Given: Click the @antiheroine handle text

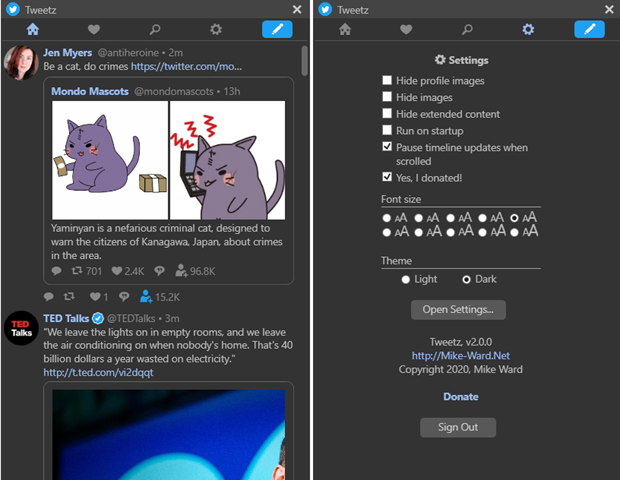Looking at the screenshot, I should coord(128,53).
